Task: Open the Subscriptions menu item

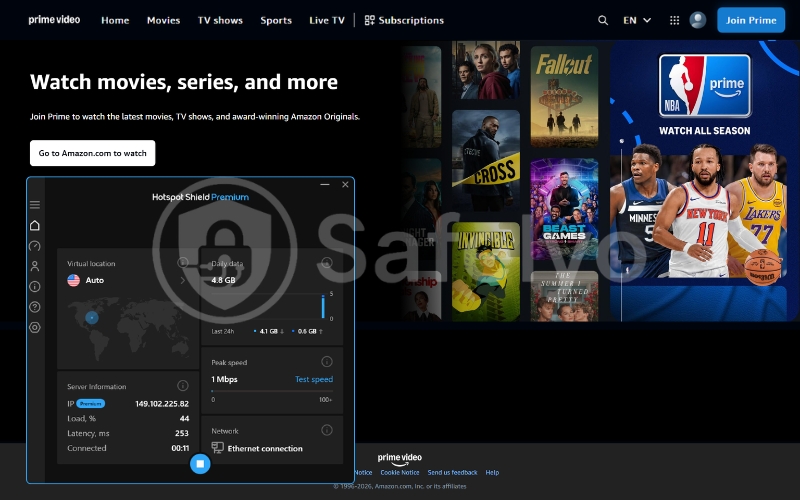Action: [x=404, y=20]
